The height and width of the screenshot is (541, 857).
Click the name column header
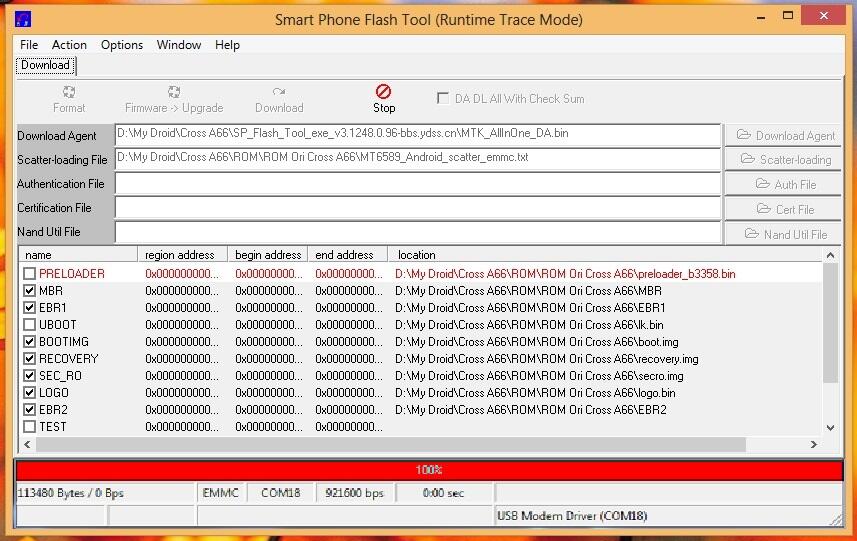78,255
